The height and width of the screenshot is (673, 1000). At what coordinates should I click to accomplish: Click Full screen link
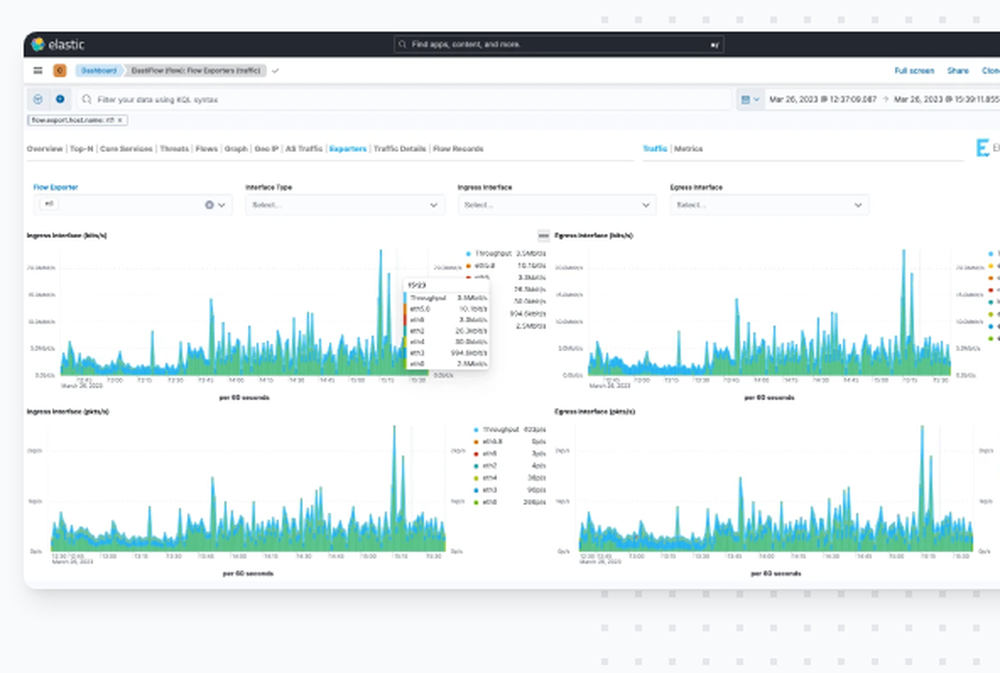[914, 71]
